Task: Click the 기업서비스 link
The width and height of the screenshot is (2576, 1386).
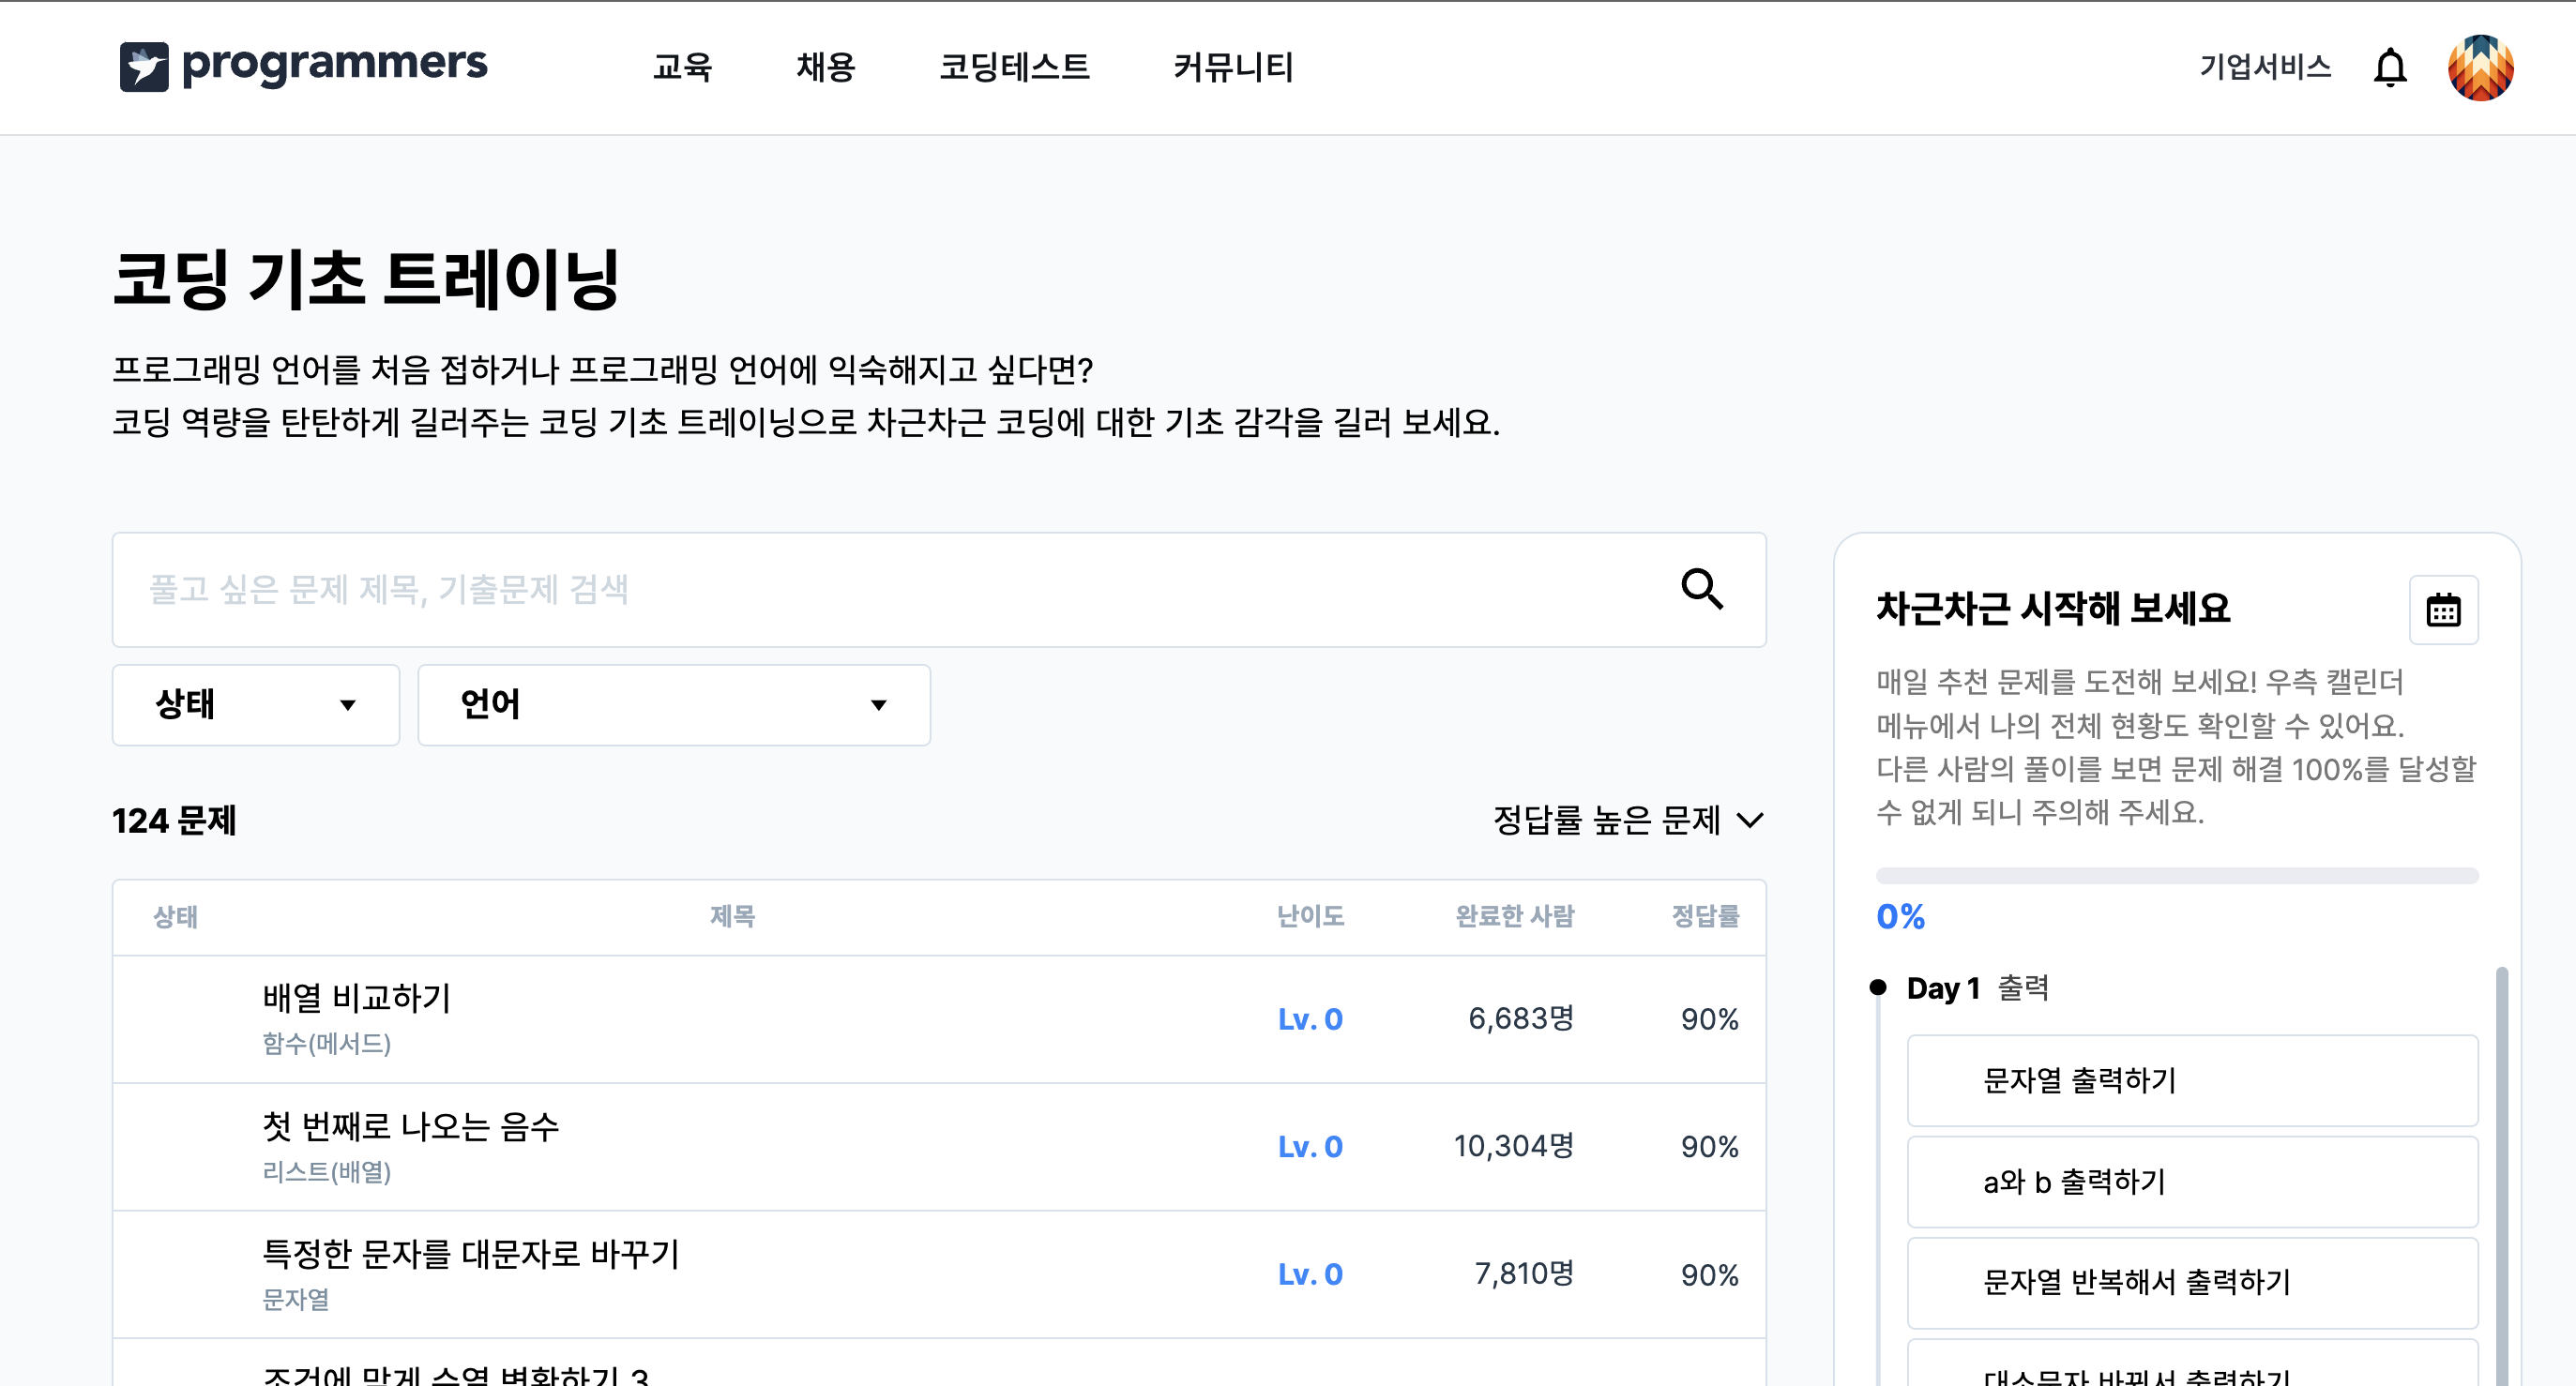Action: click(2264, 67)
